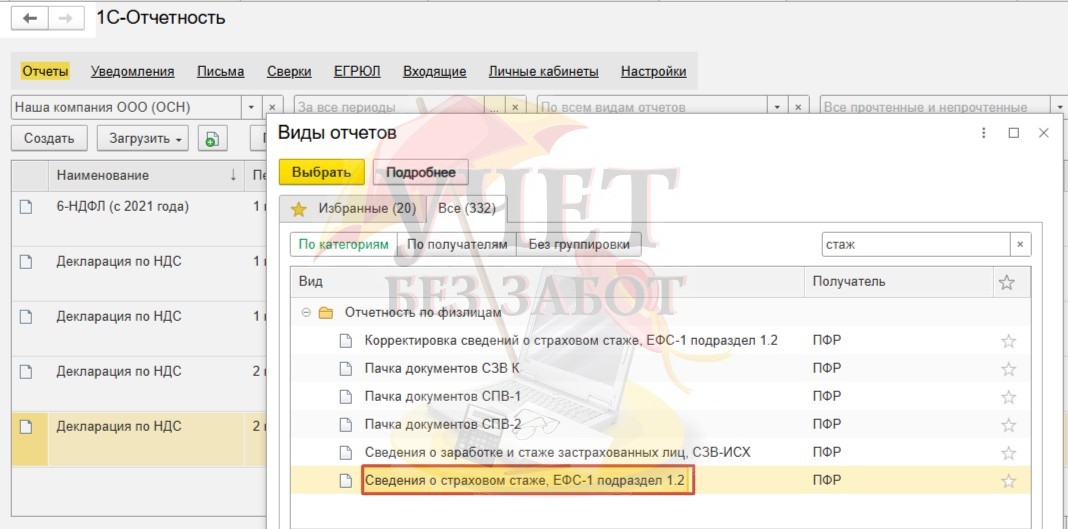
Task: Open the Личные кабинеты section
Action: tap(544, 71)
